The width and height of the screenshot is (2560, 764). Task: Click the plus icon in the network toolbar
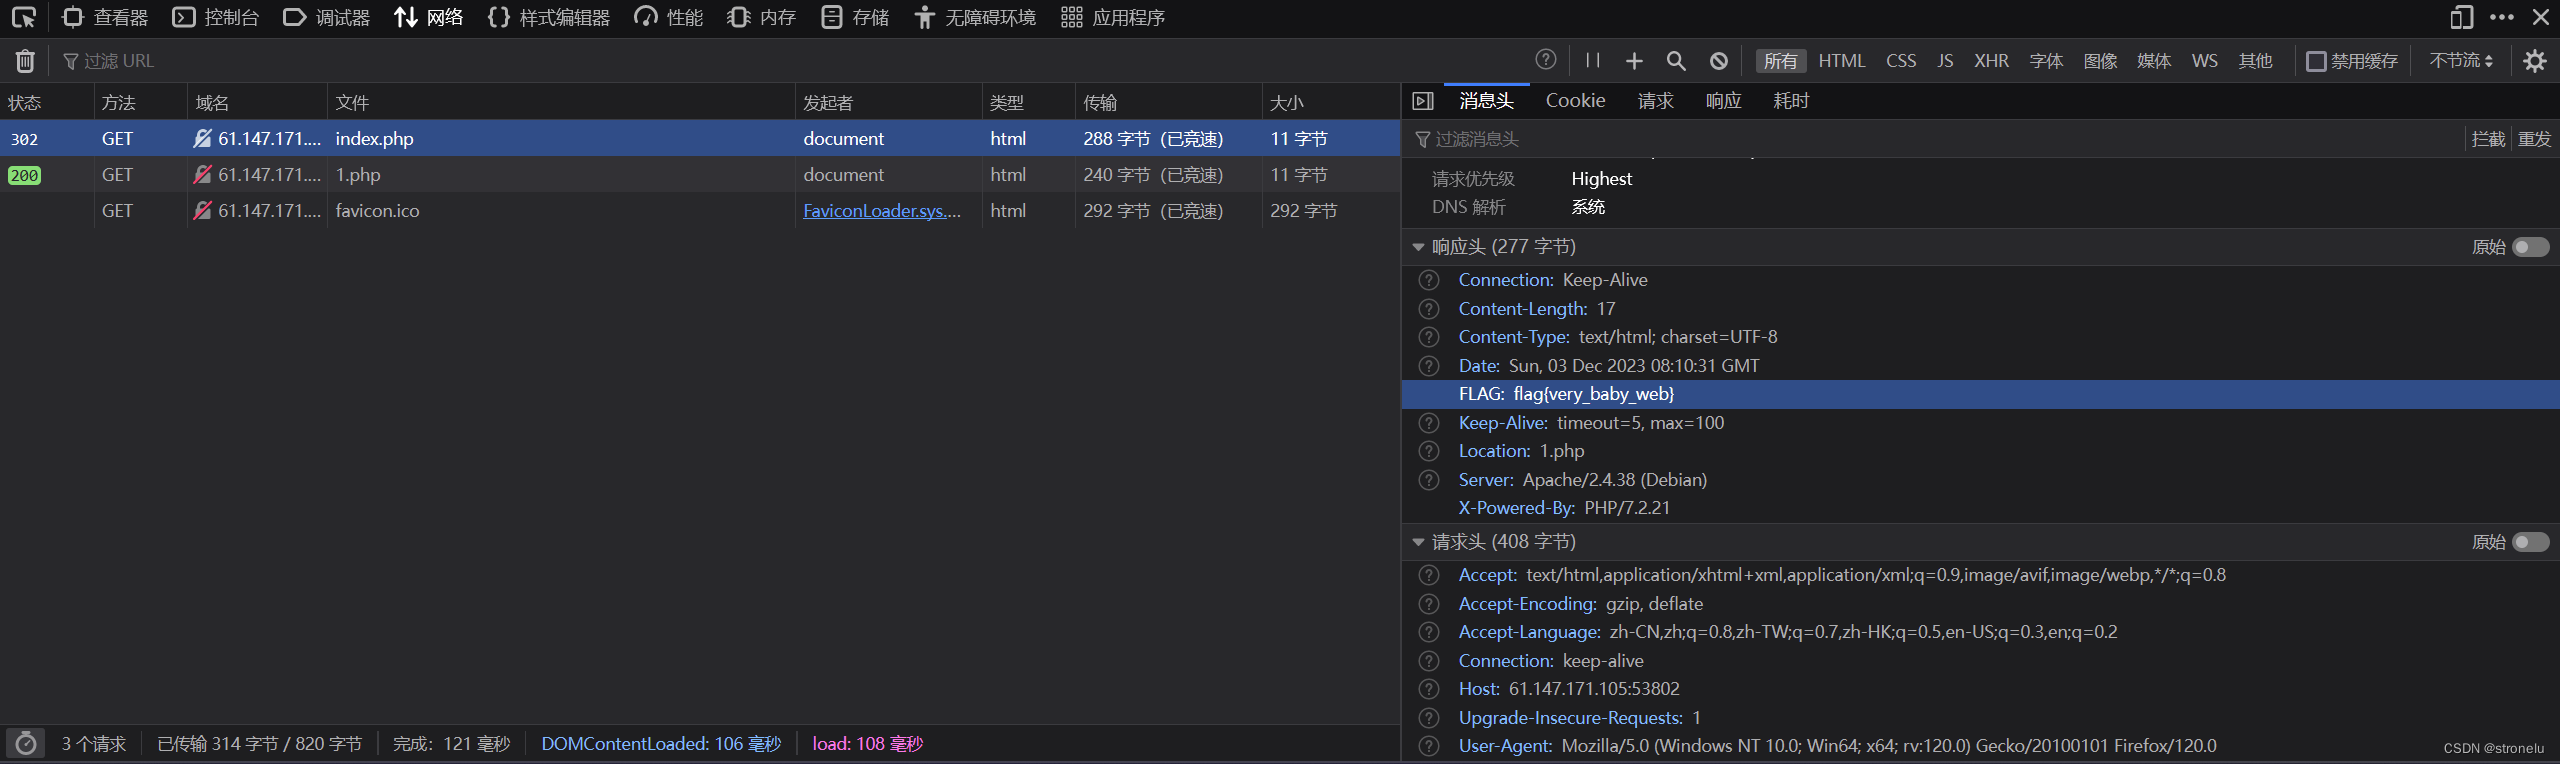pyautogui.click(x=1634, y=61)
